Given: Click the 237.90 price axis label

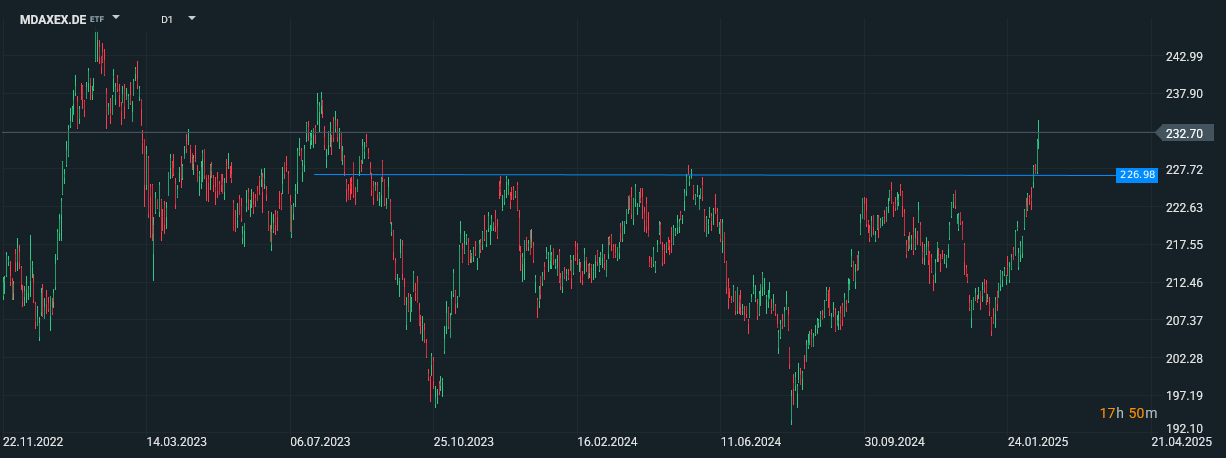Looking at the screenshot, I should 1184,94.
